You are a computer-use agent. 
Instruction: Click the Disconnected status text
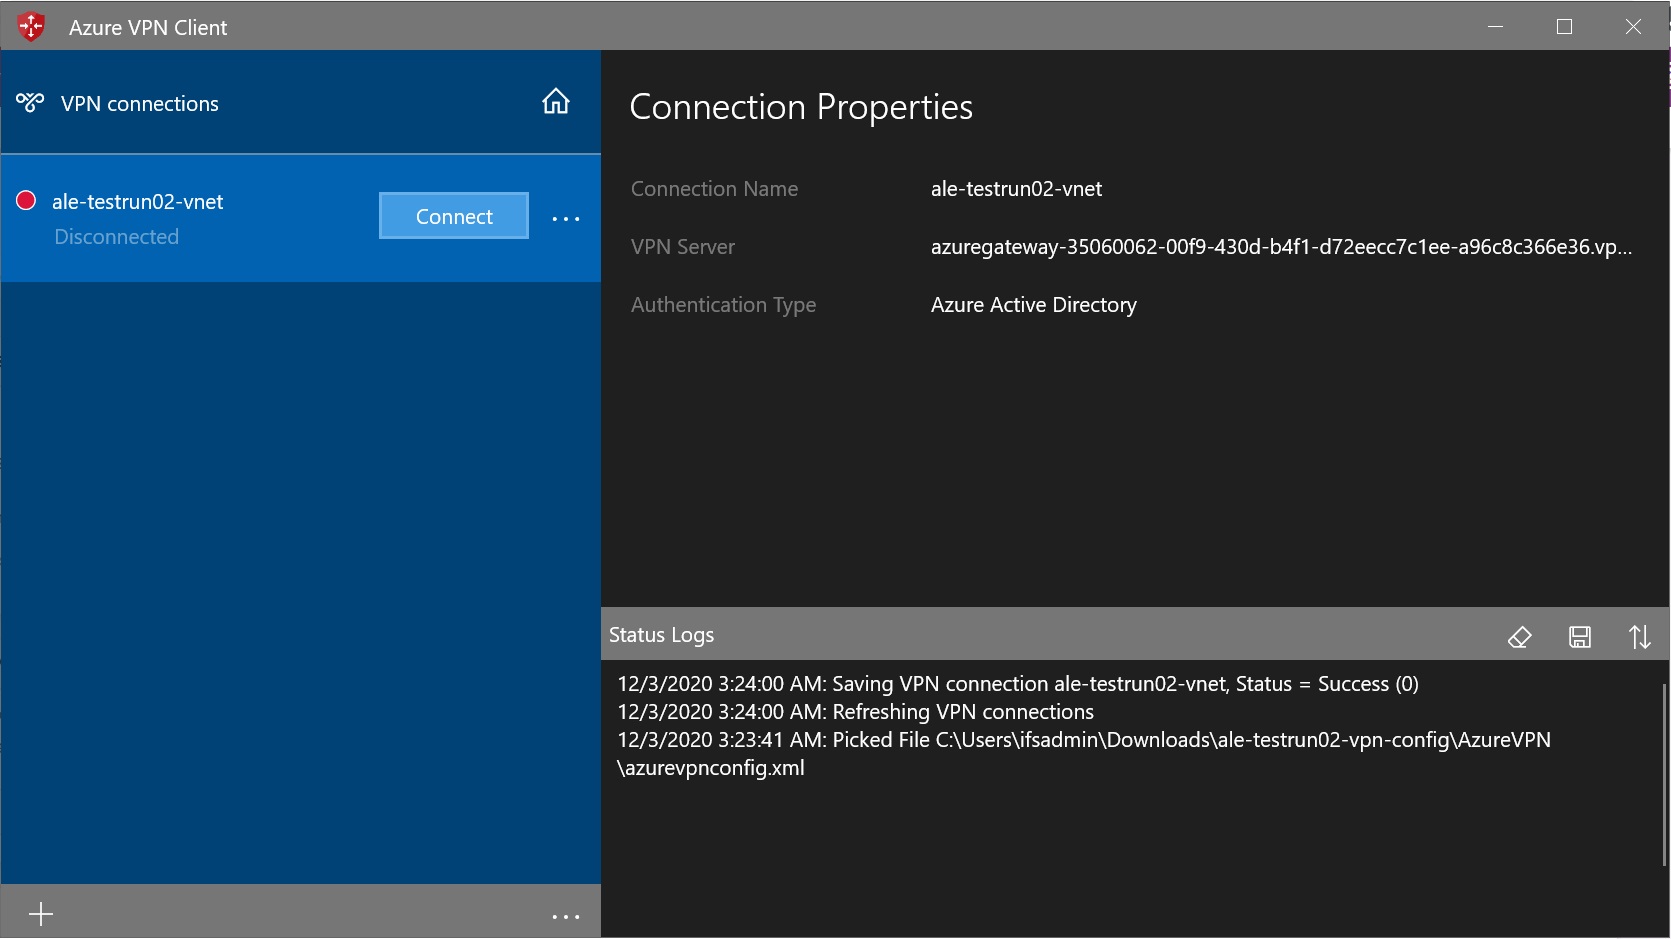[117, 237]
